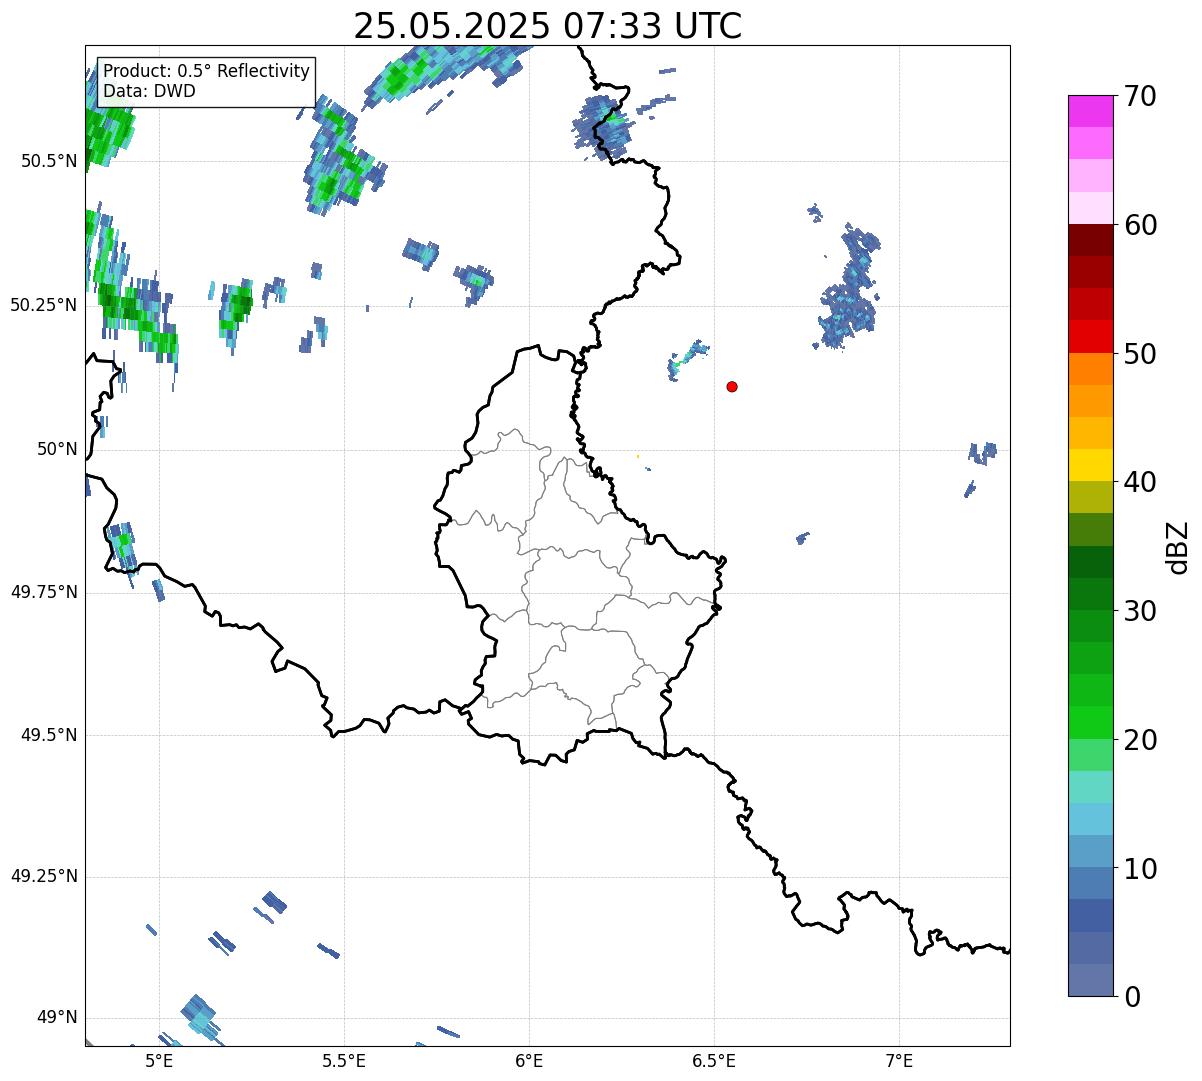Click the "Product: 0.5° Reflectivity" legend line

[206, 72]
